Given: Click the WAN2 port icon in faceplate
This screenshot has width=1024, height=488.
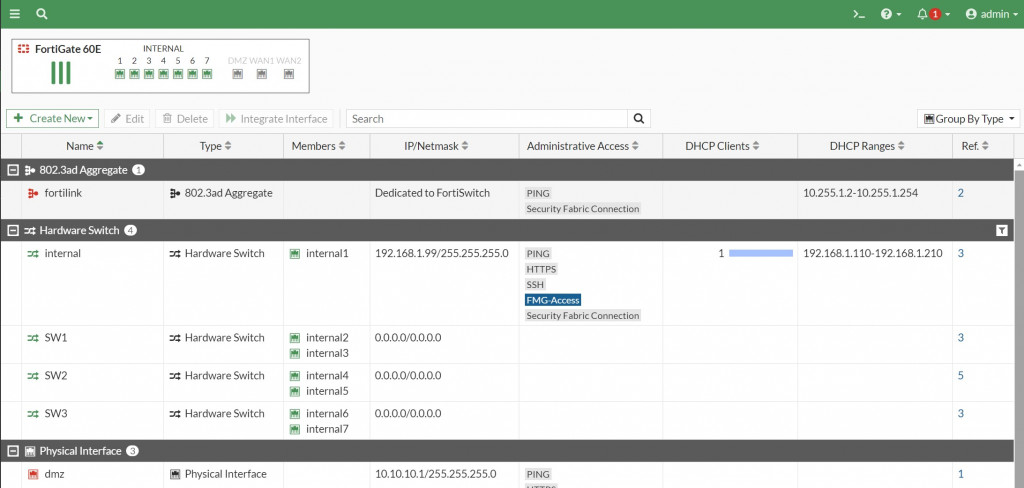Looking at the screenshot, I should point(289,74).
